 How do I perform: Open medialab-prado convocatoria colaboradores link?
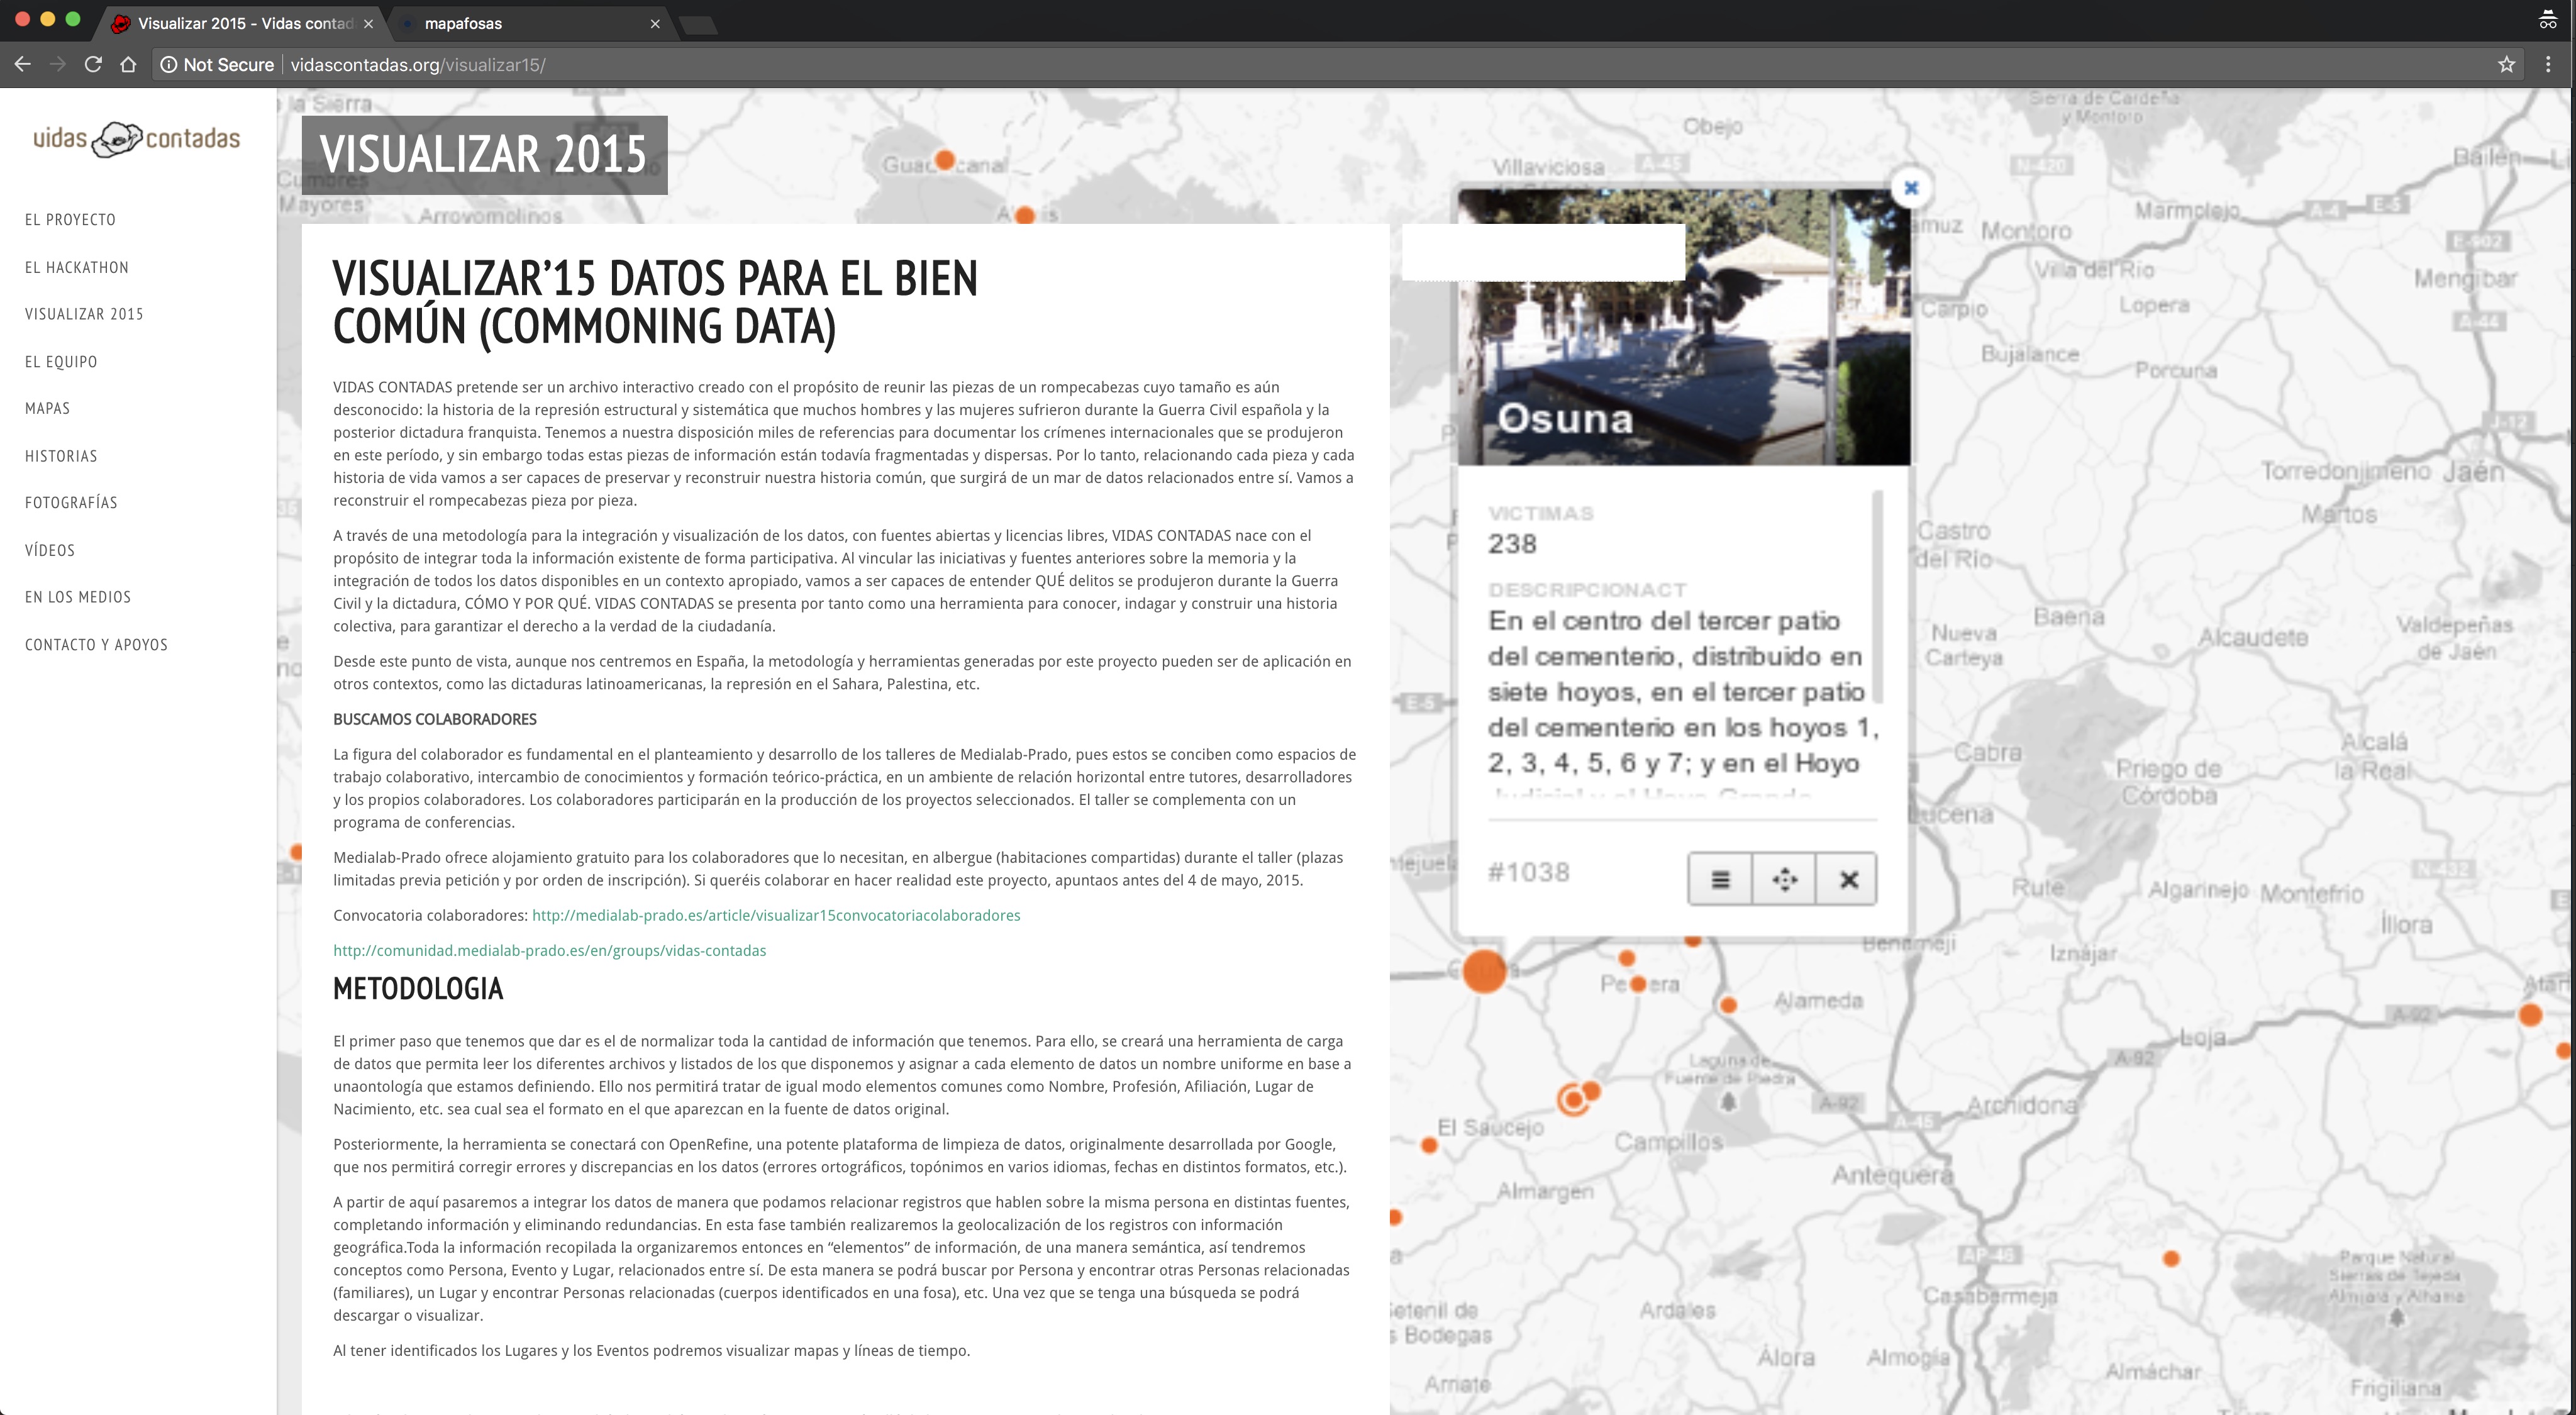click(776, 915)
